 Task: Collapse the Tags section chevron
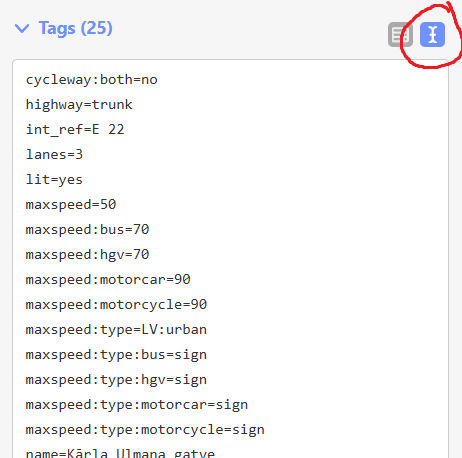(22, 28)
